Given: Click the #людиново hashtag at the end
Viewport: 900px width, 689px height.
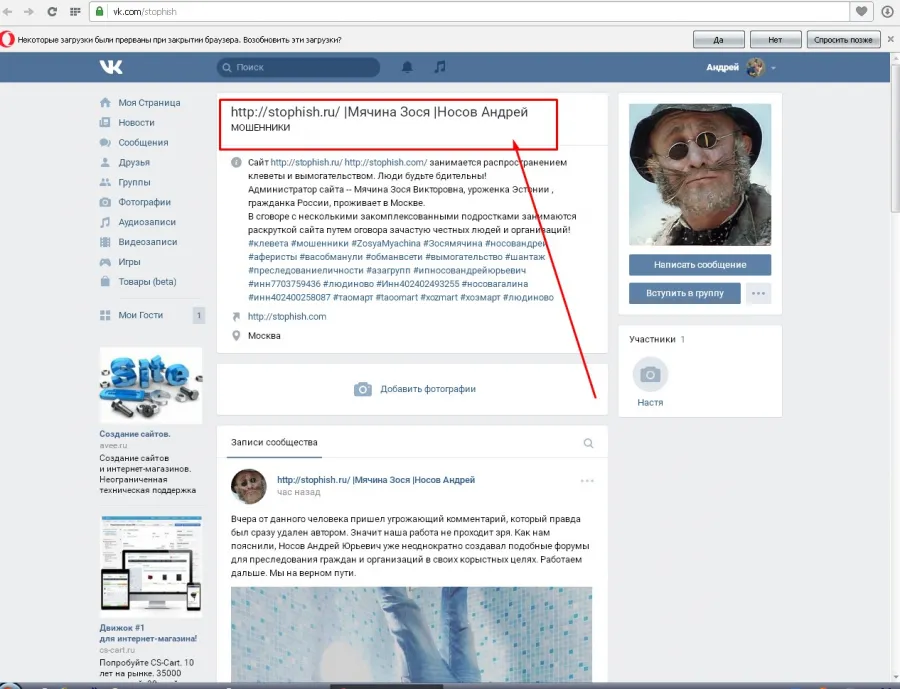Looking at the screenshot, I should [x=528, y=297].
